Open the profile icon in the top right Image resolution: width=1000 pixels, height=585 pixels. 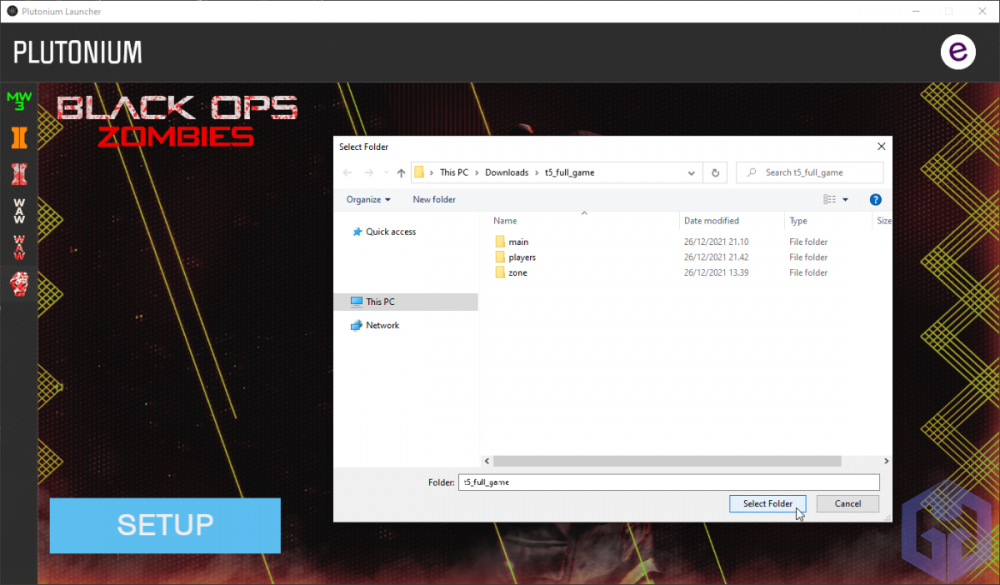tap(957, 51)
